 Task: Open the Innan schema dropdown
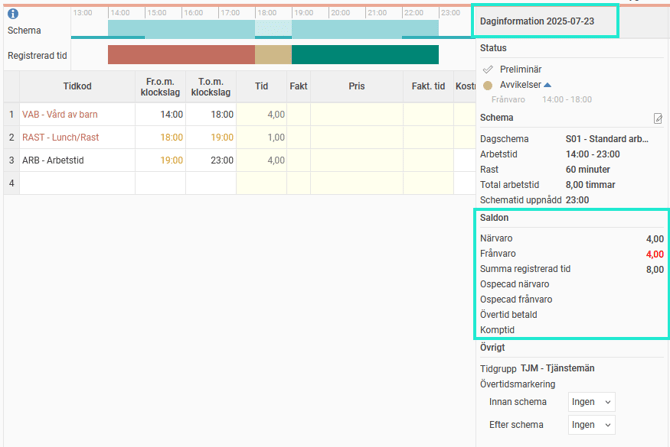tap(591, 402)
